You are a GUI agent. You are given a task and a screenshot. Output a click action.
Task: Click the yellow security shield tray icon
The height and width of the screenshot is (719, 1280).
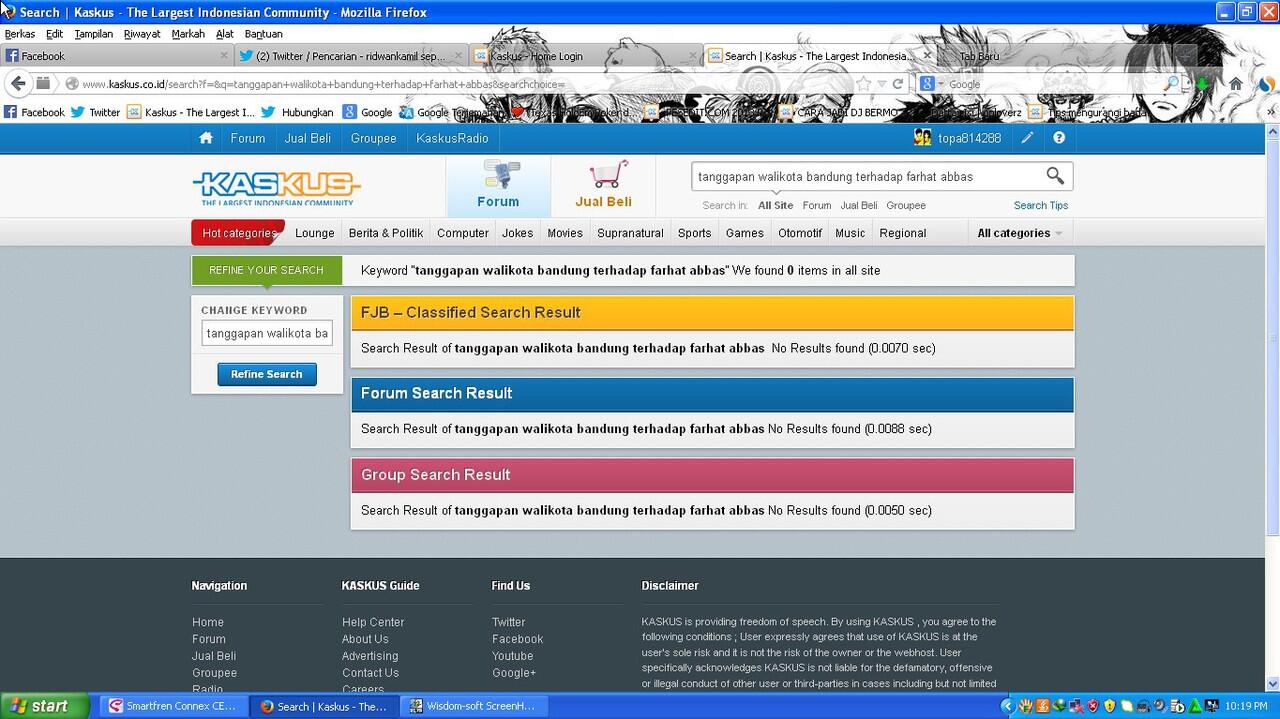tap(1109, 706)
